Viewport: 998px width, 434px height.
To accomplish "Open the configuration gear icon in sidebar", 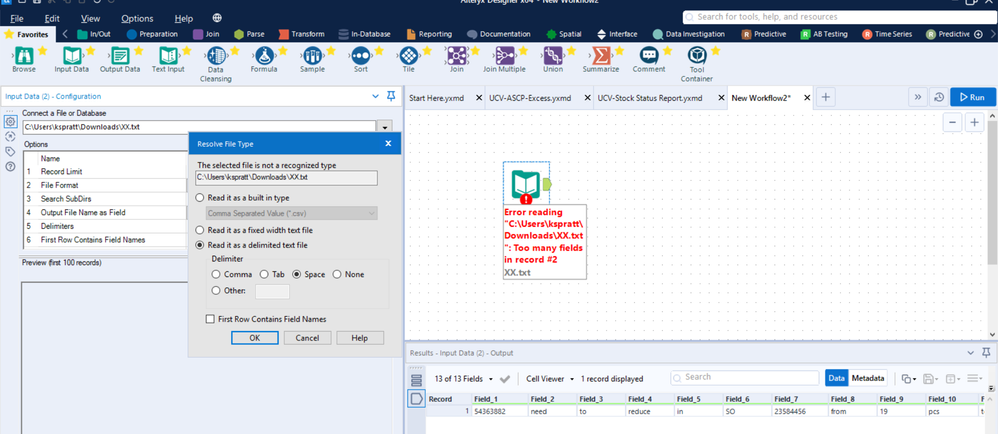I will coord(10,122).
